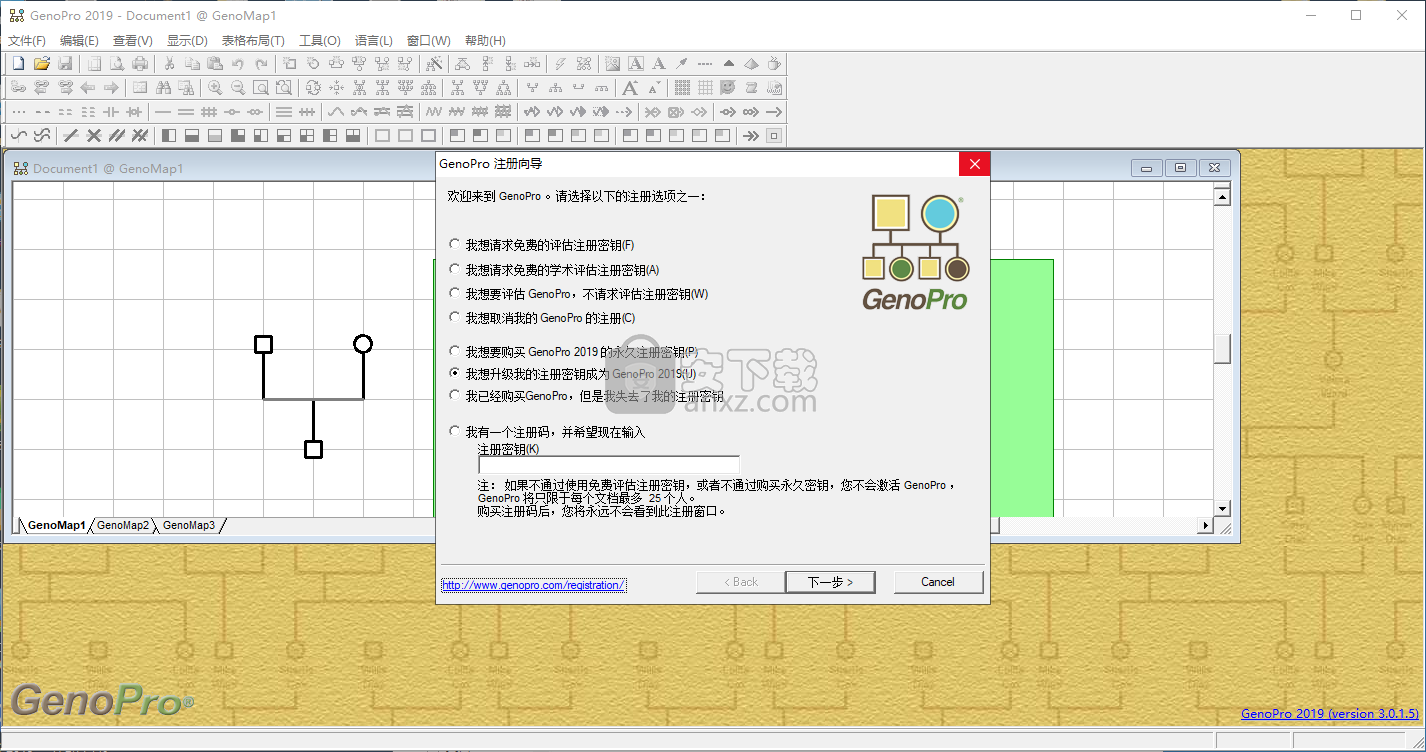
Task: Click the double arrow icon in the bottom toolbar row
Action: 751,135
